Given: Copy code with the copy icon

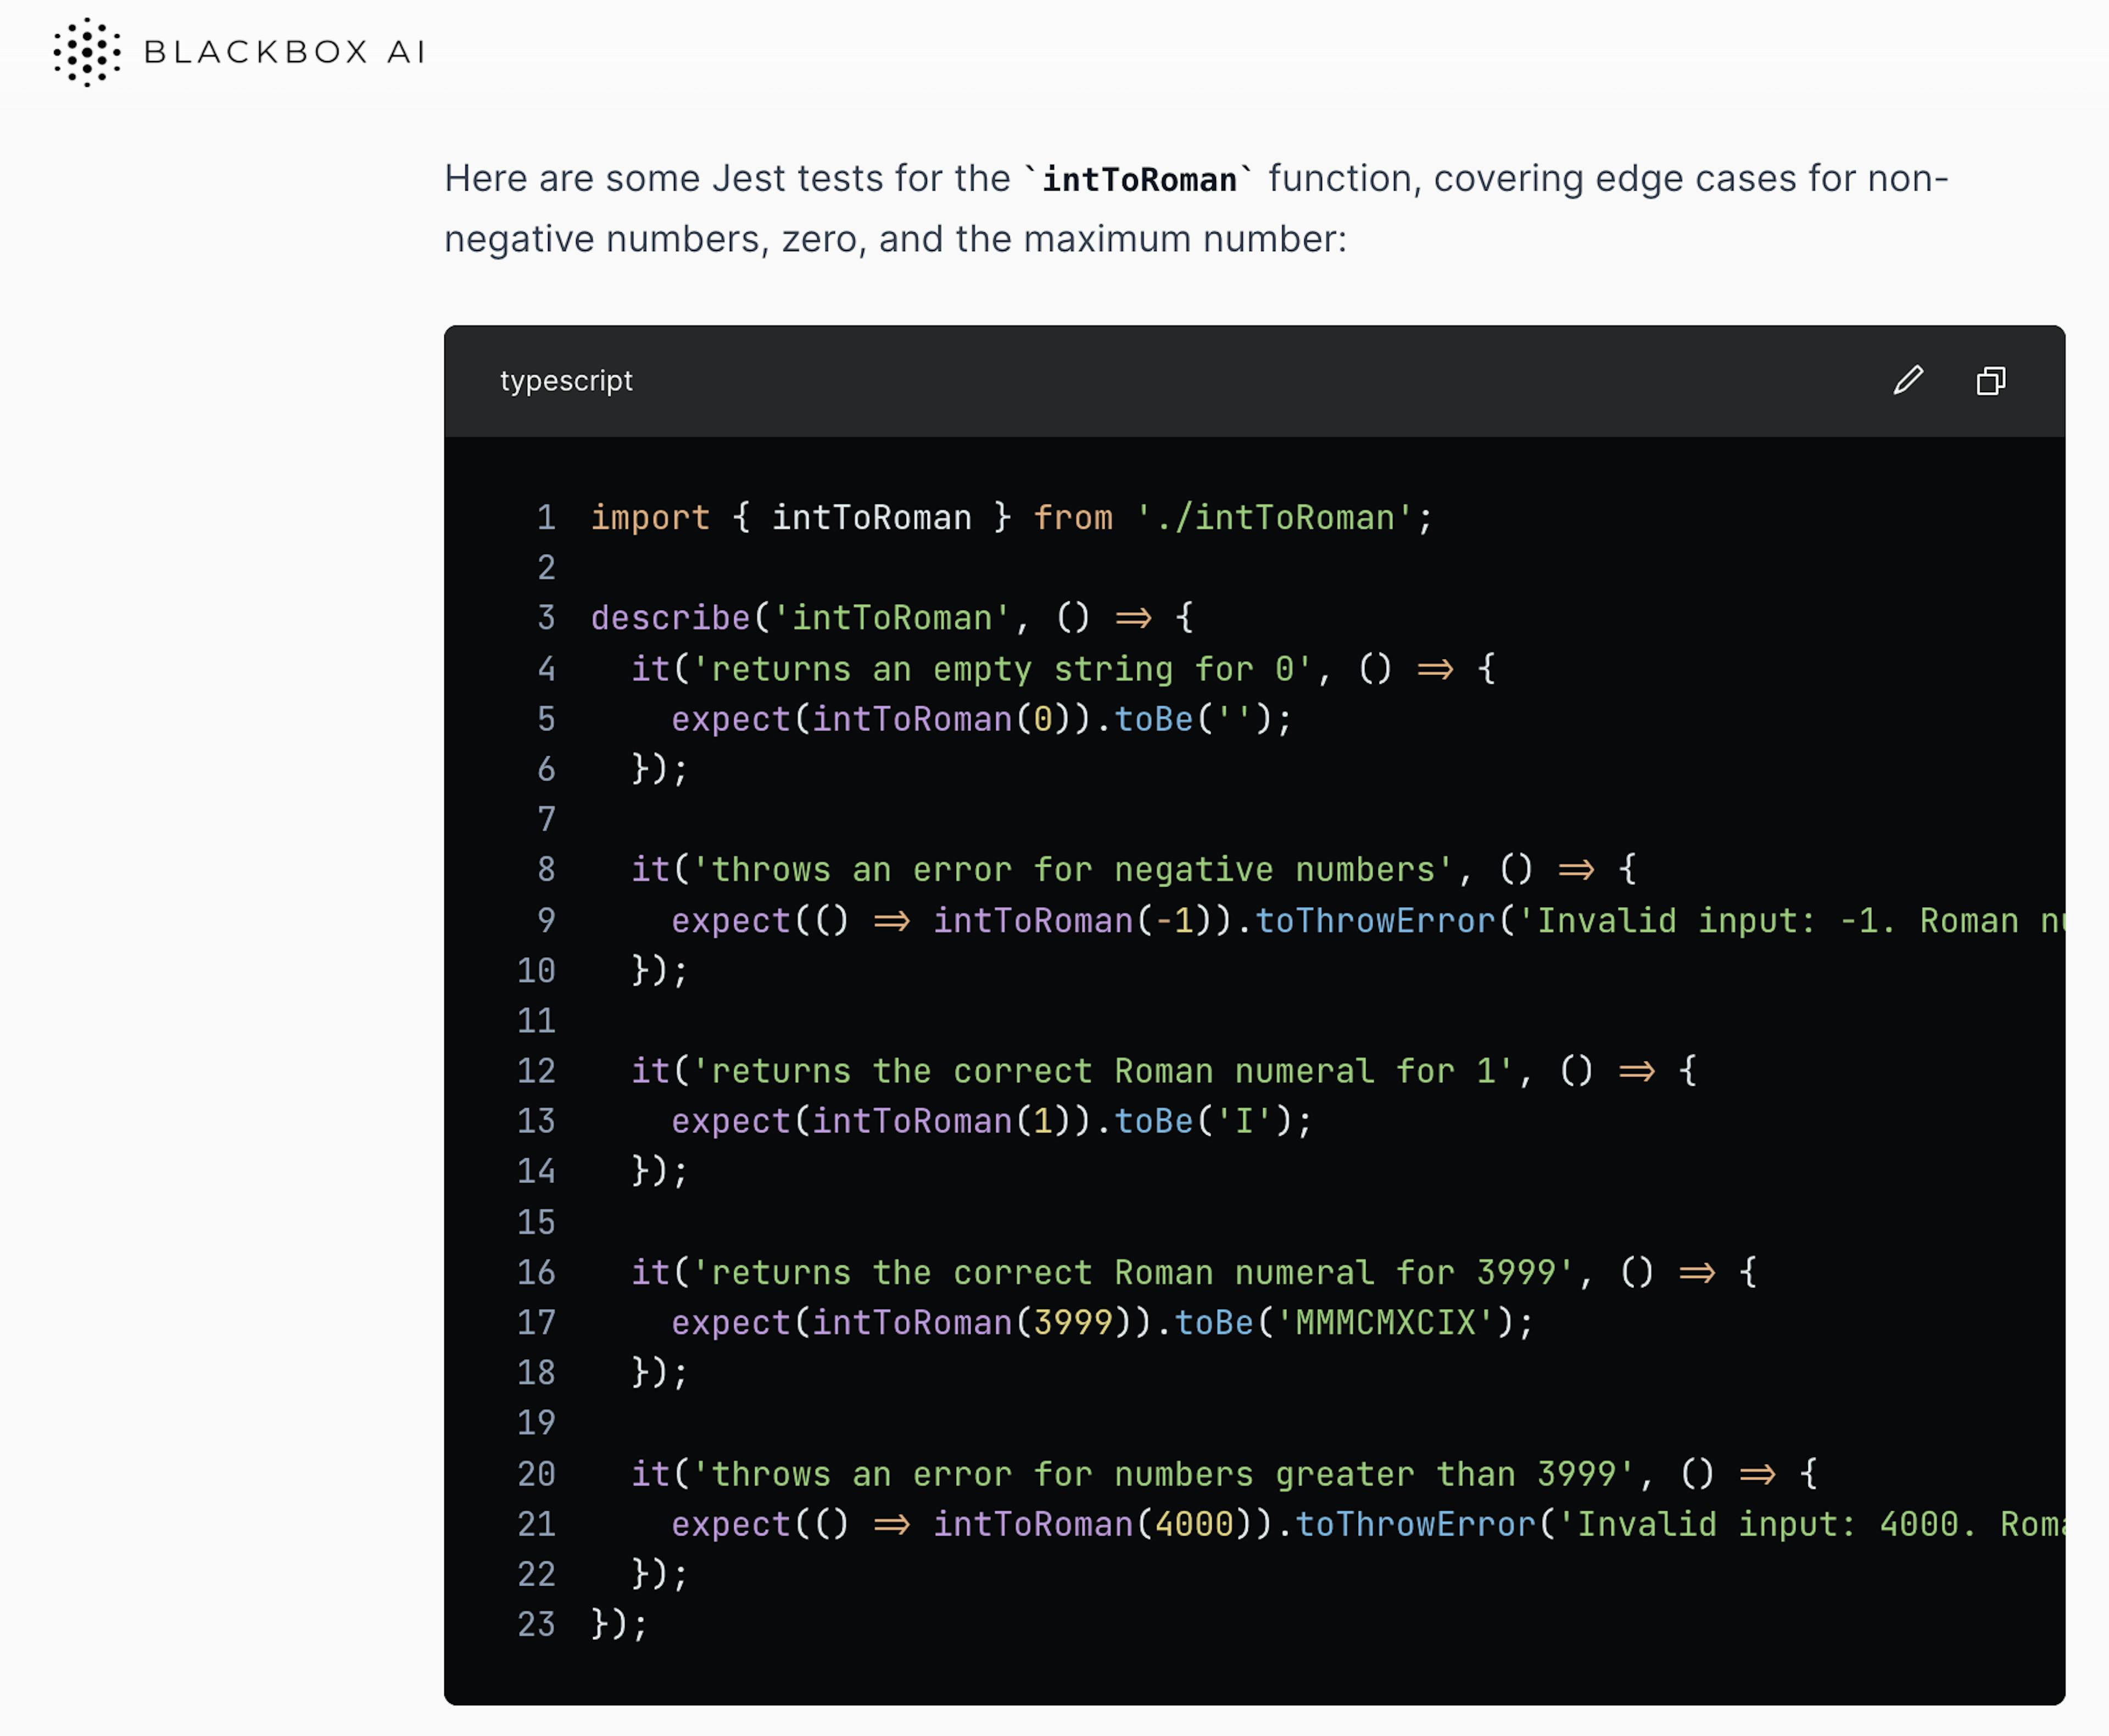Looking at the screenshot, I should [x=1991, y=380].
